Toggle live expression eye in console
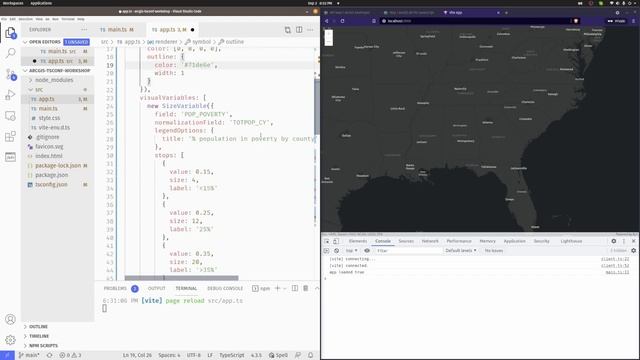The height and width of the screenshot is (360, 640). (x=367, y=251)
